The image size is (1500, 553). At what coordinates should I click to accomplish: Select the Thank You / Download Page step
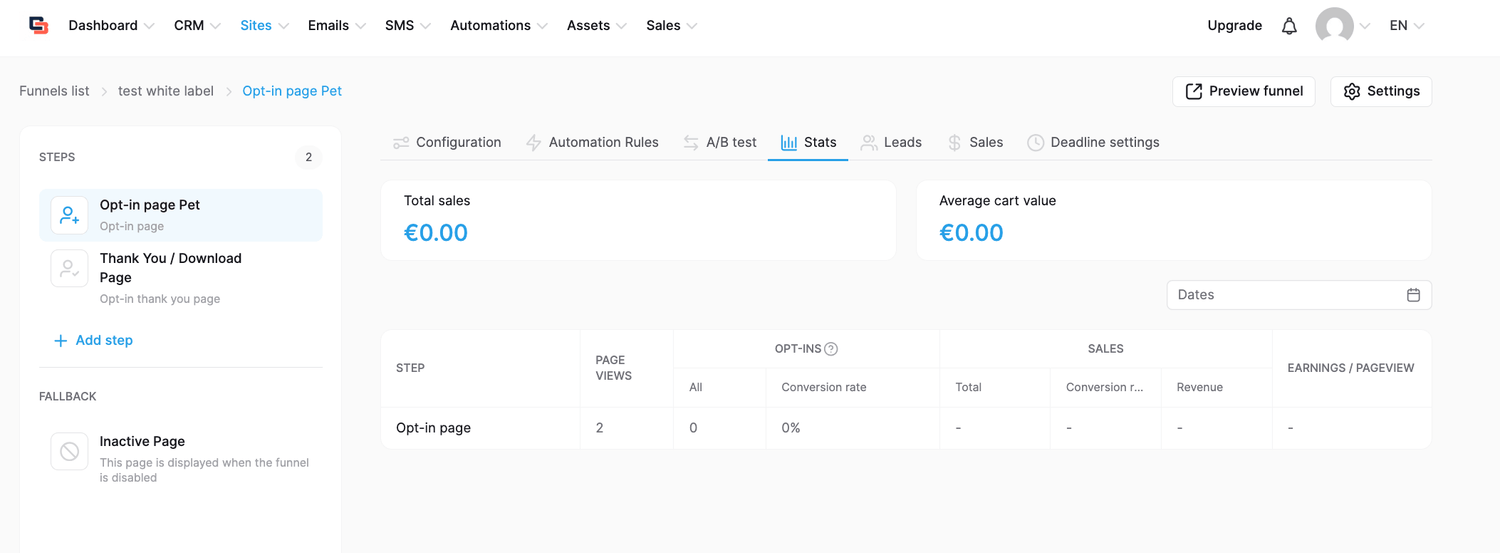(181, 277)
